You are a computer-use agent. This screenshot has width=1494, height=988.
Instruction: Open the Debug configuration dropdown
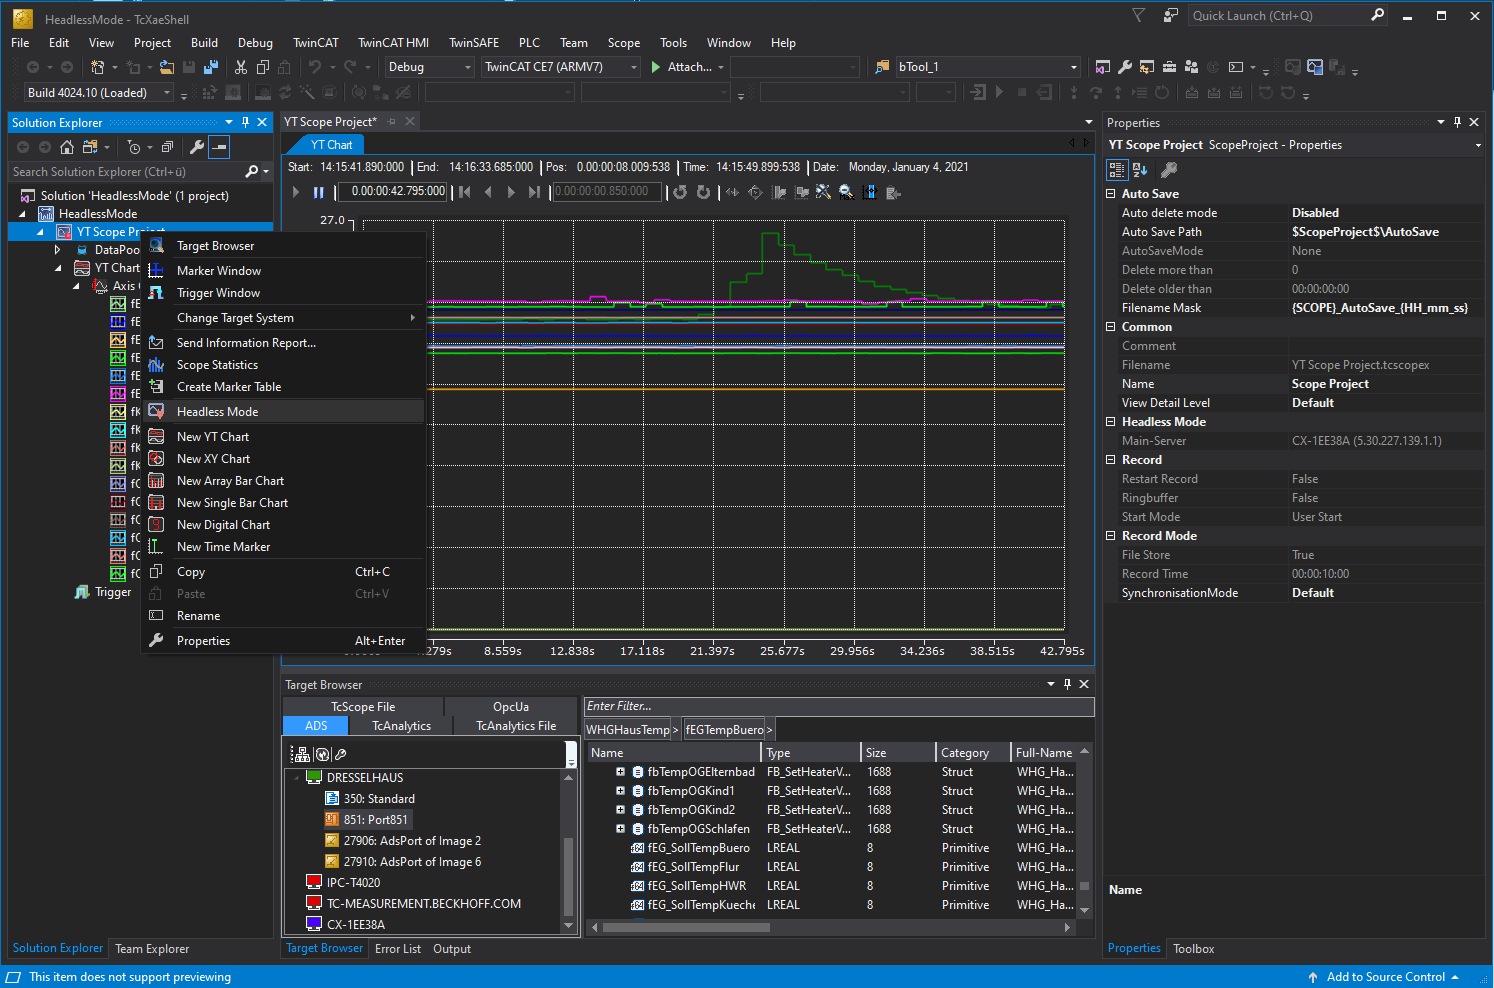[x=430, y=67]
